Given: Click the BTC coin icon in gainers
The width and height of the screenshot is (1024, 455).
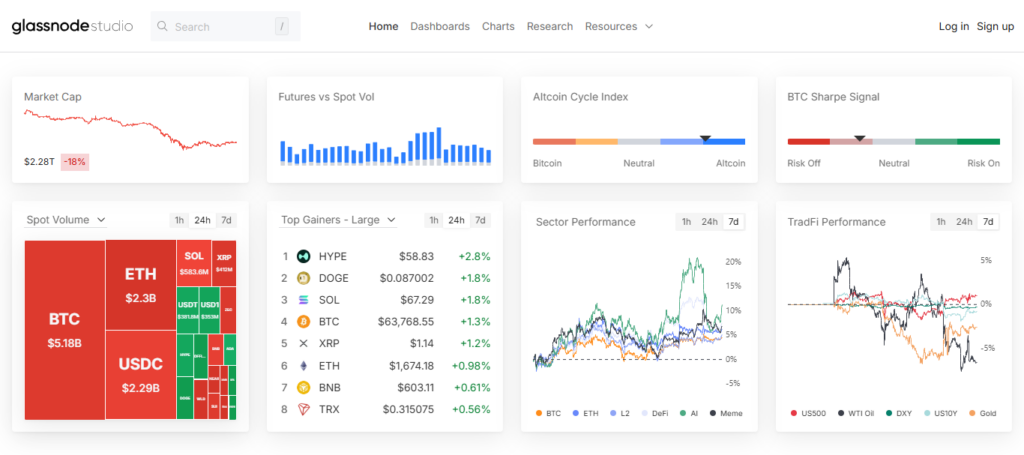Looking at the screenshot, I should click(x=303, y=322).
